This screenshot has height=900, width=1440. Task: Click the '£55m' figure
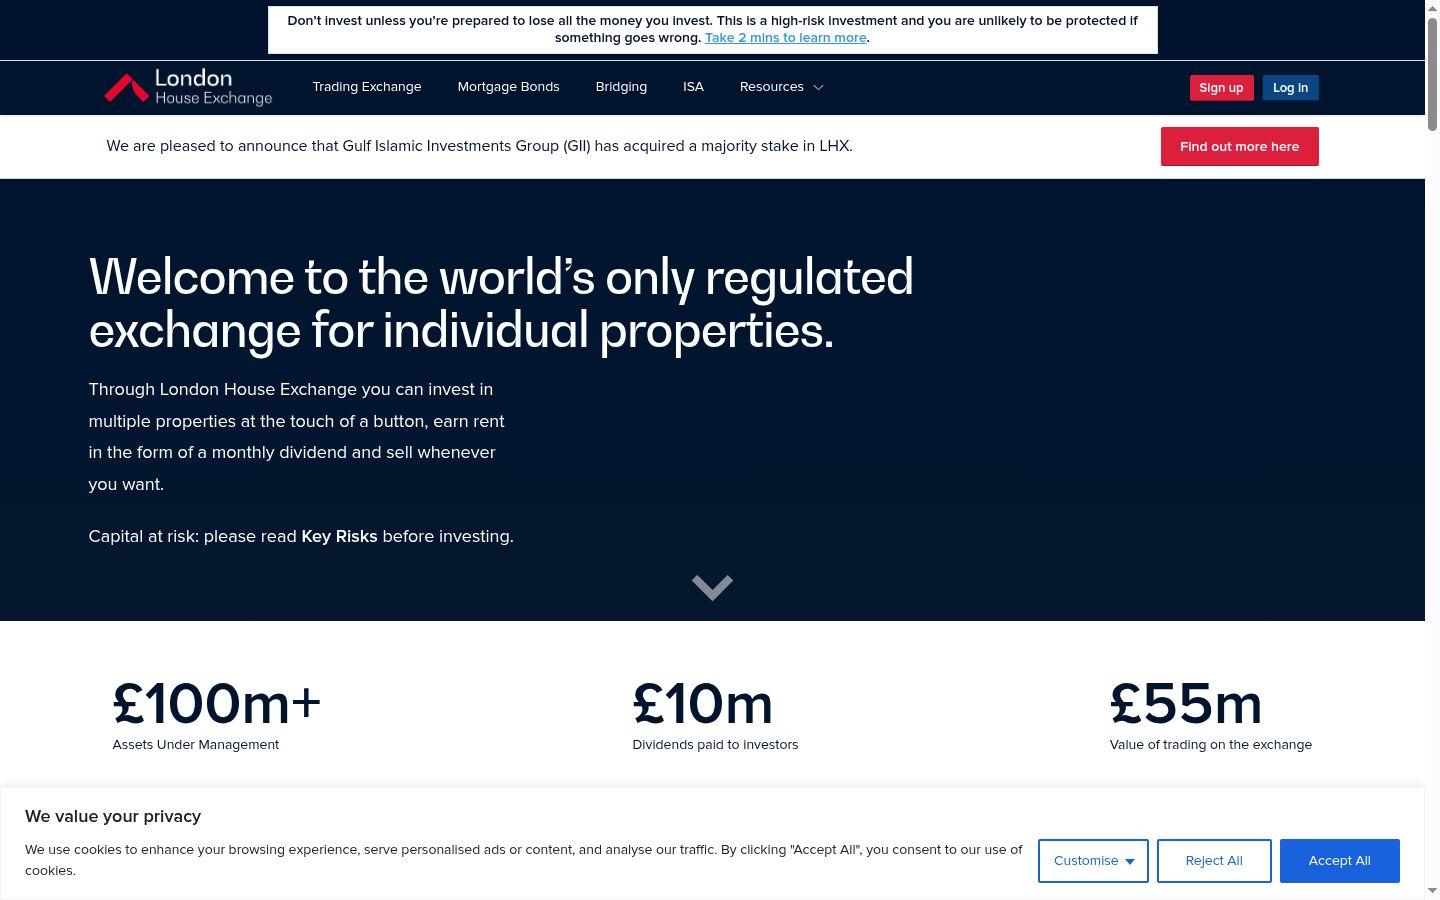click(x=1186, y=703)
